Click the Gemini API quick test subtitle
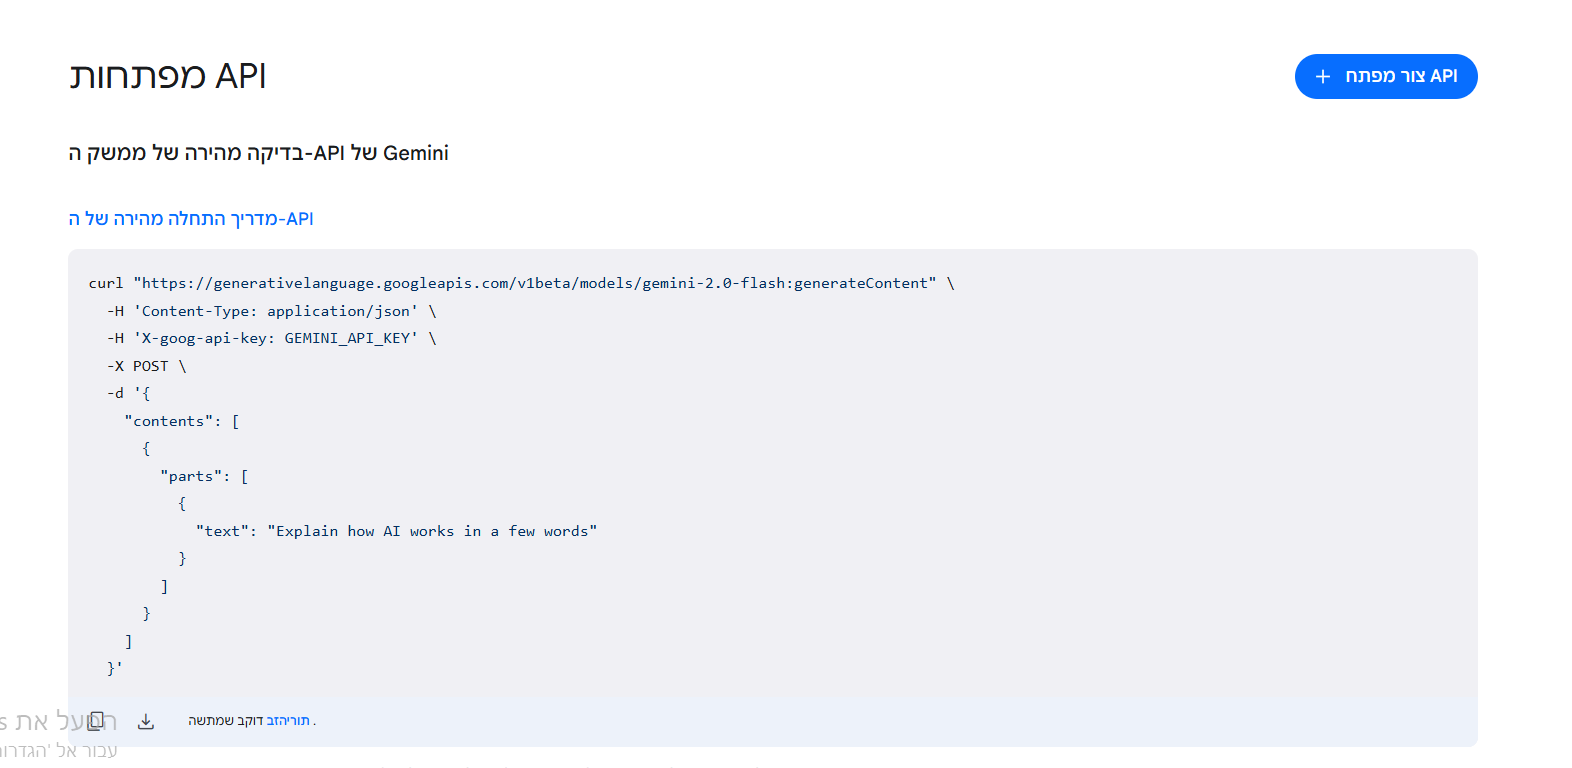Image resolution: width=1572 pixels, height=768 pixels. coord(258,153)
